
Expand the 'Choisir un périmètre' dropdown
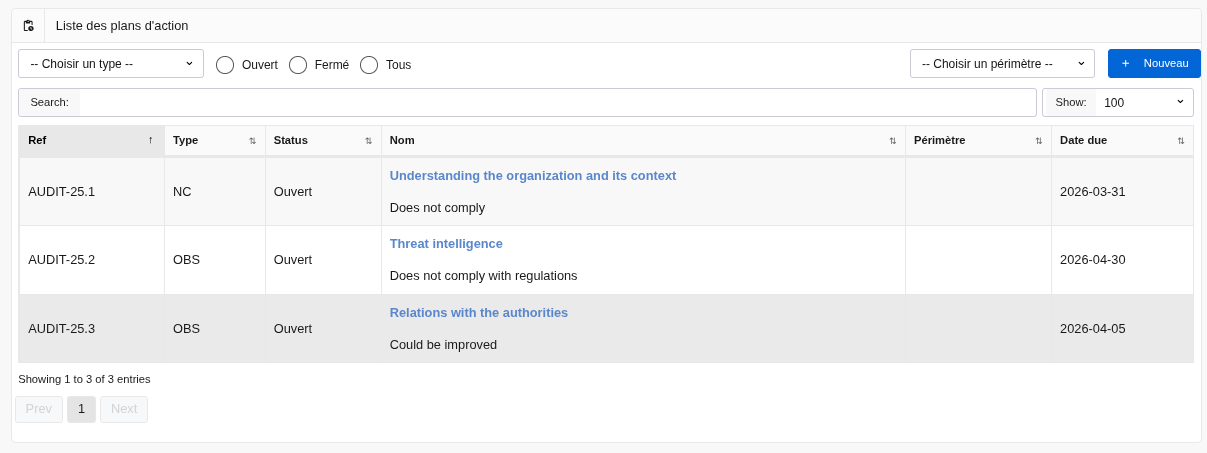pos(1002,64)
